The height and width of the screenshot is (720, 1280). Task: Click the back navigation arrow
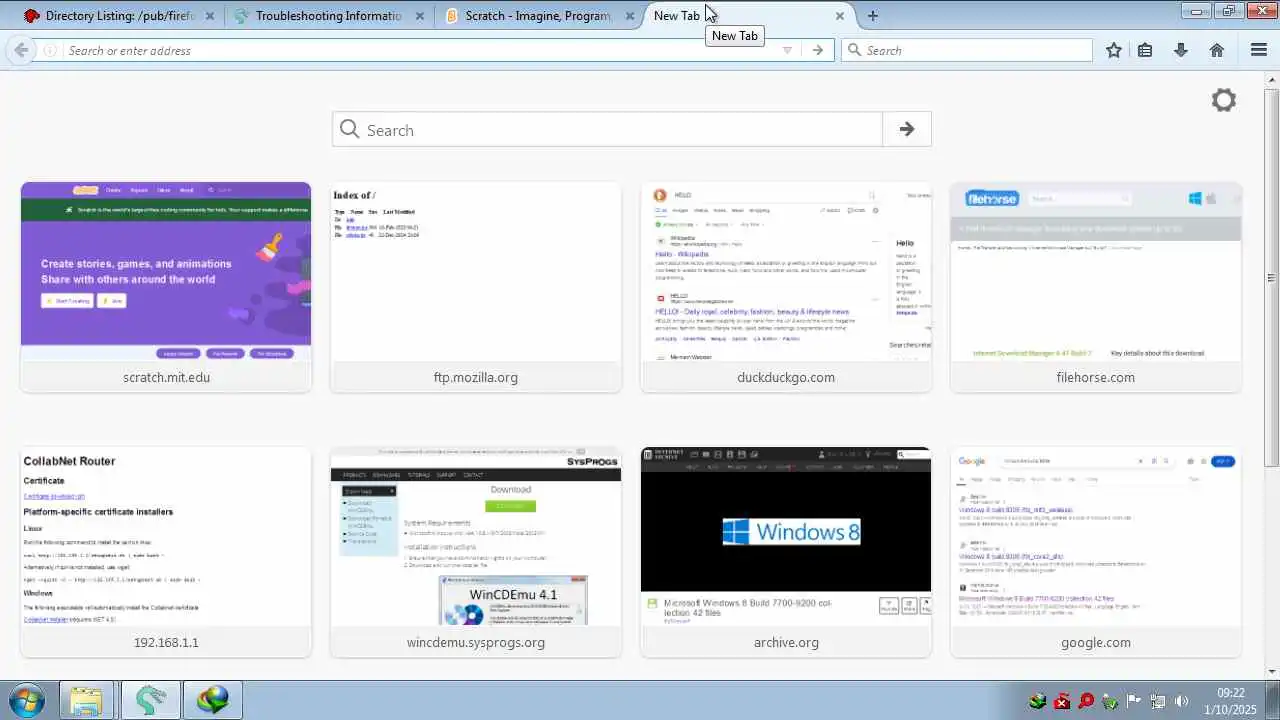[21, 50]
